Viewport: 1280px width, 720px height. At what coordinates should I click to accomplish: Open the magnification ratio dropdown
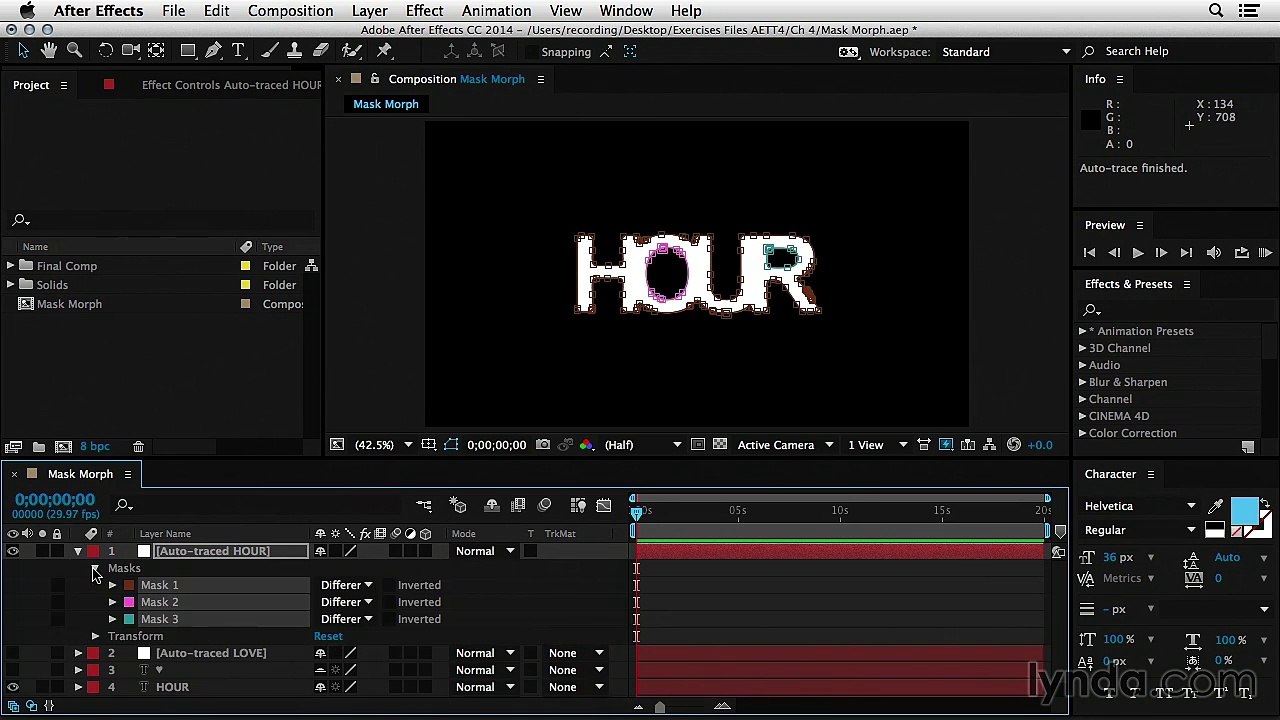(383, 445)
